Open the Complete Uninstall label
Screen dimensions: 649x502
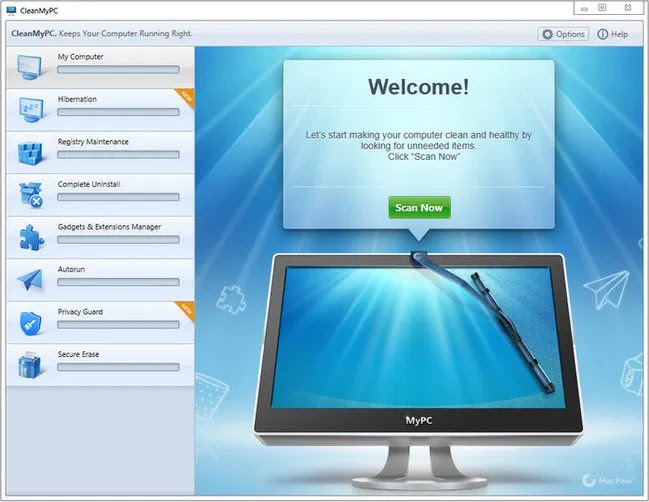(x=89, y=184)
